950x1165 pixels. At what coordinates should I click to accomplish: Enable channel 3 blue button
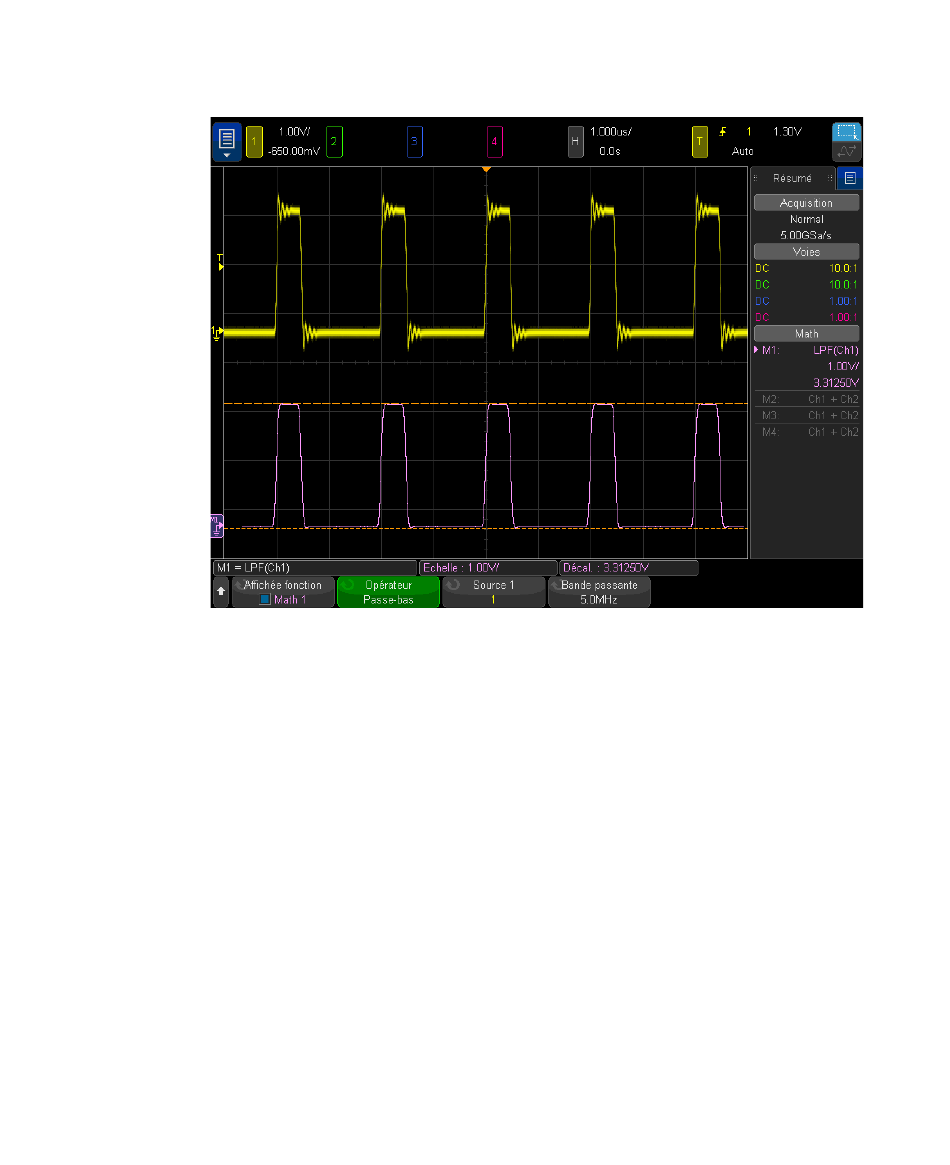(414, 141)
